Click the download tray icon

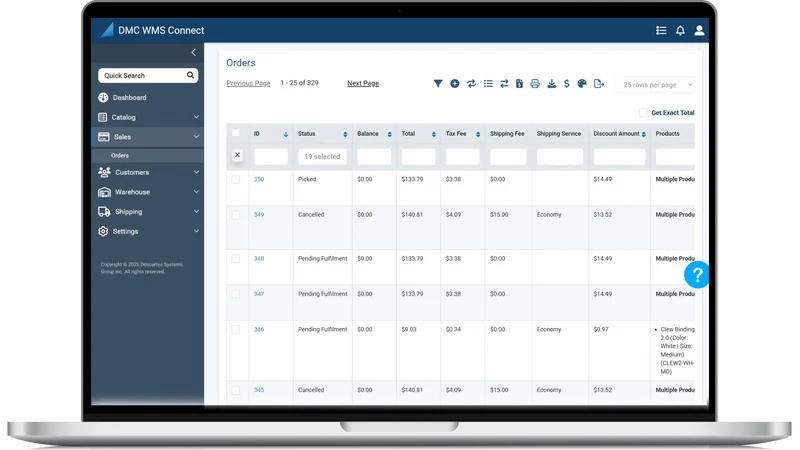pos(552,83)
